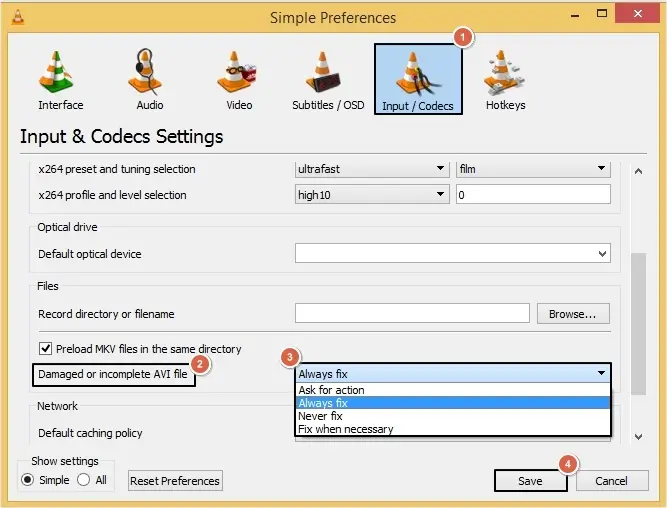This screenshot has height=508, width=667.
Task: Close the Simple Preferences window
Action: [637, 14]
